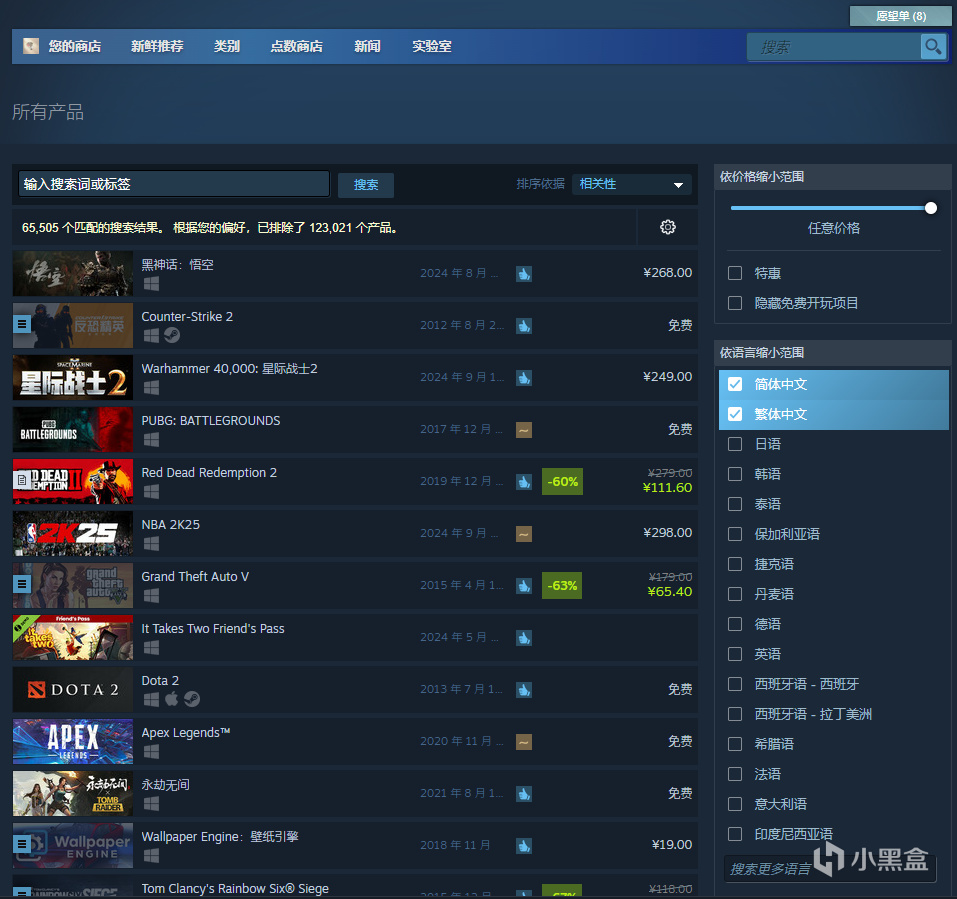The image size is (957, 899).
Task: Click mixed review icon for NBA 2K25
Action: coord(524,533)
